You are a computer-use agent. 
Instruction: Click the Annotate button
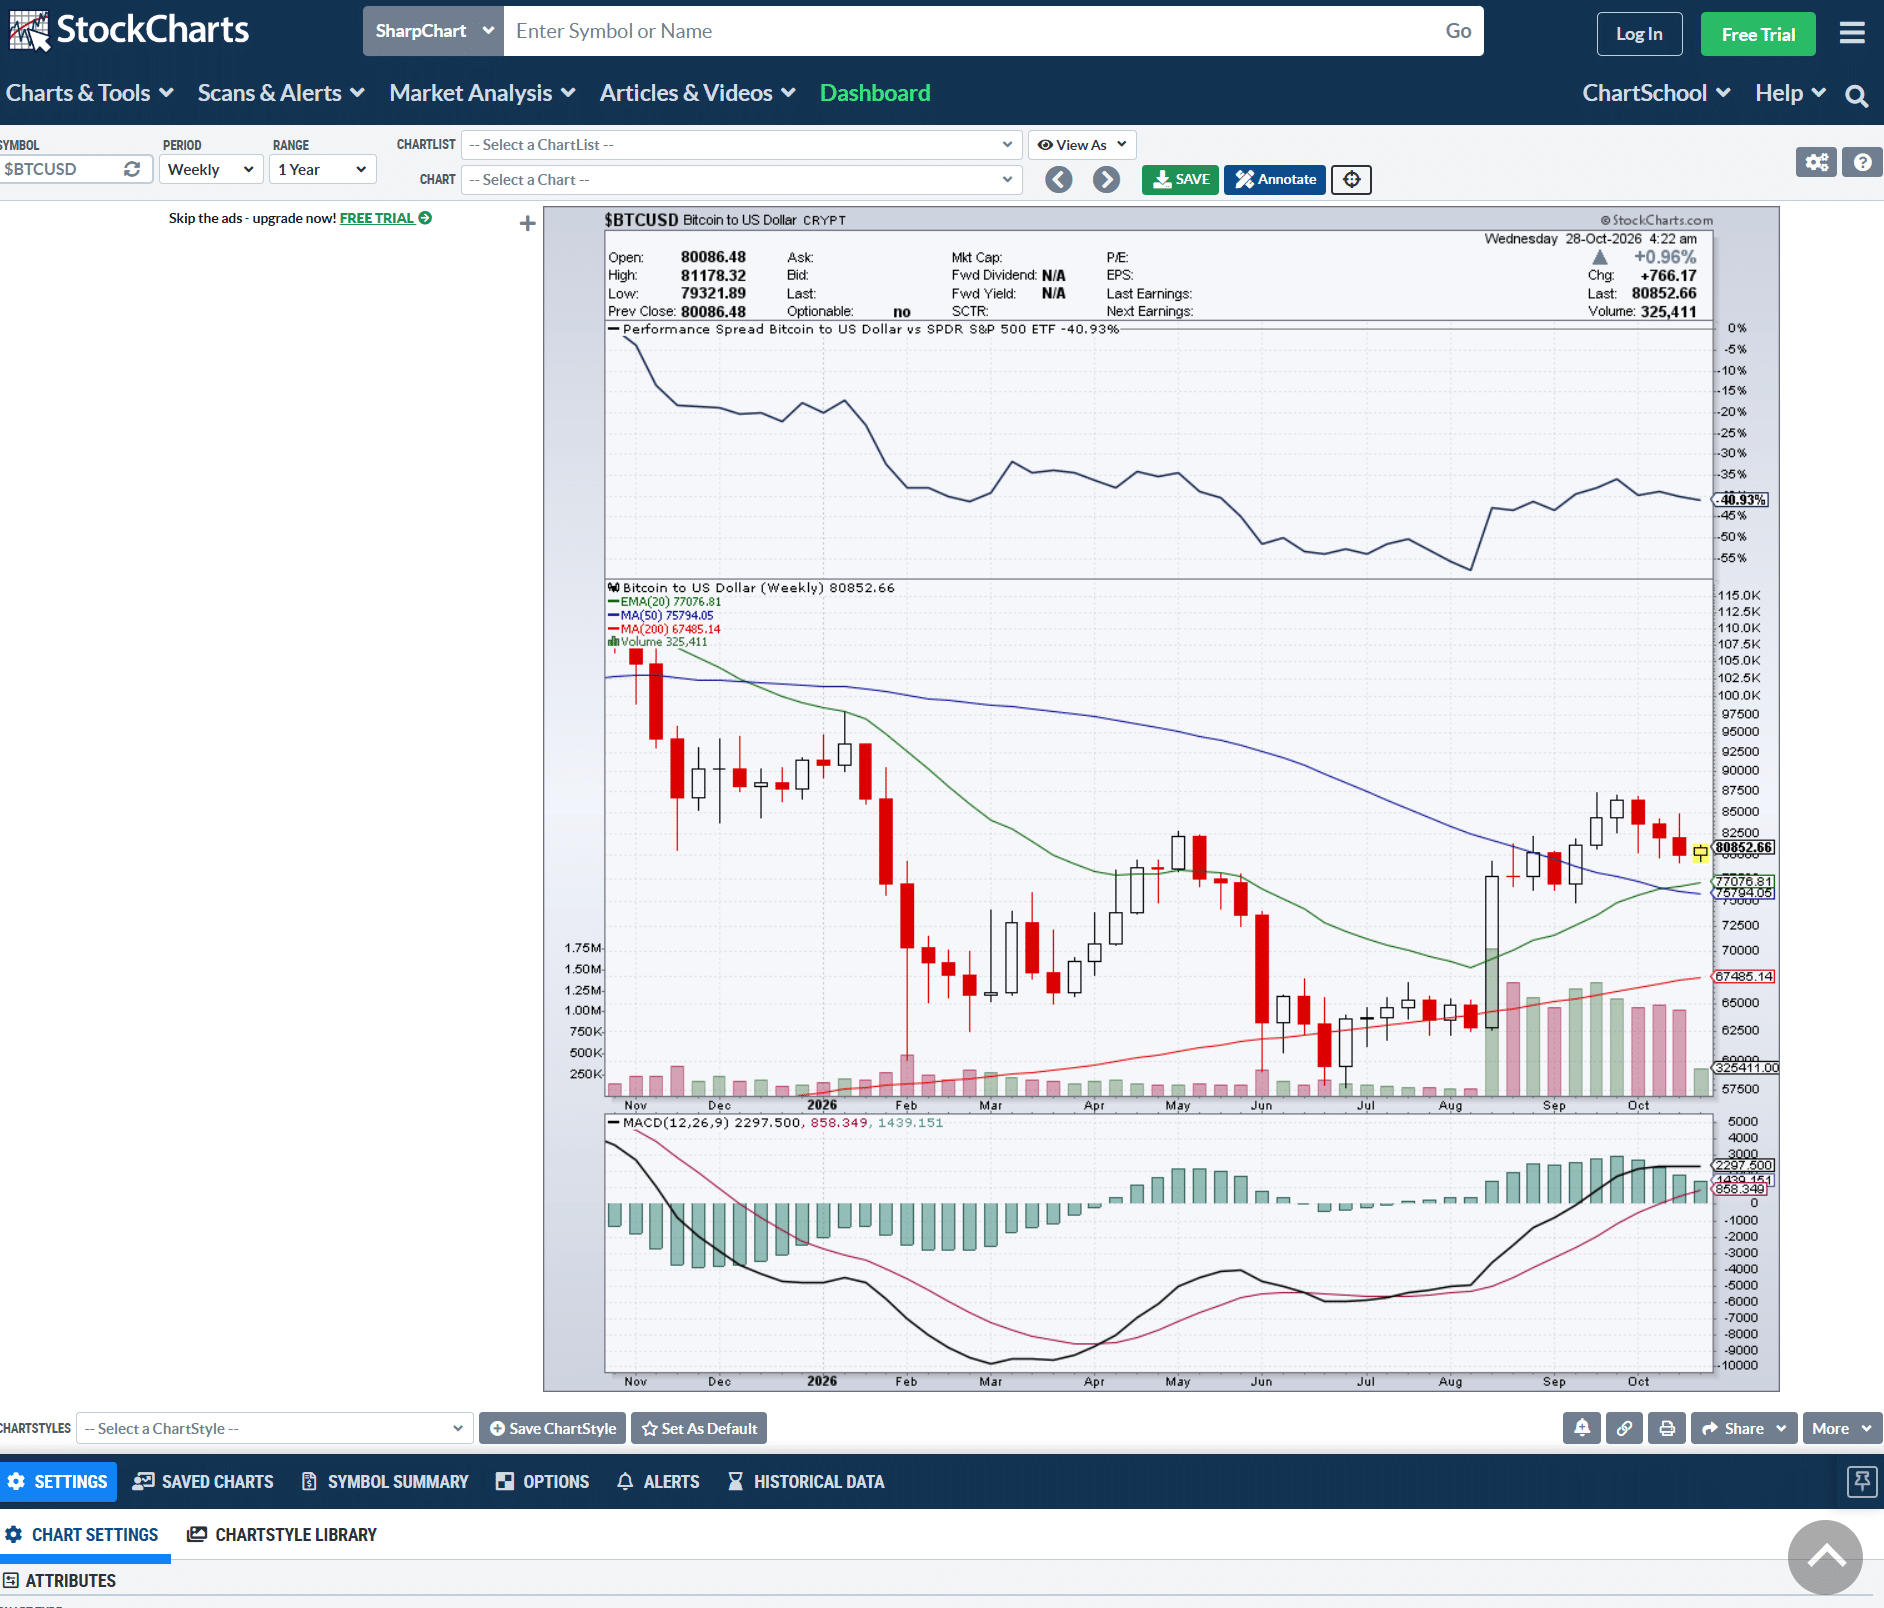coord(1275,179)
